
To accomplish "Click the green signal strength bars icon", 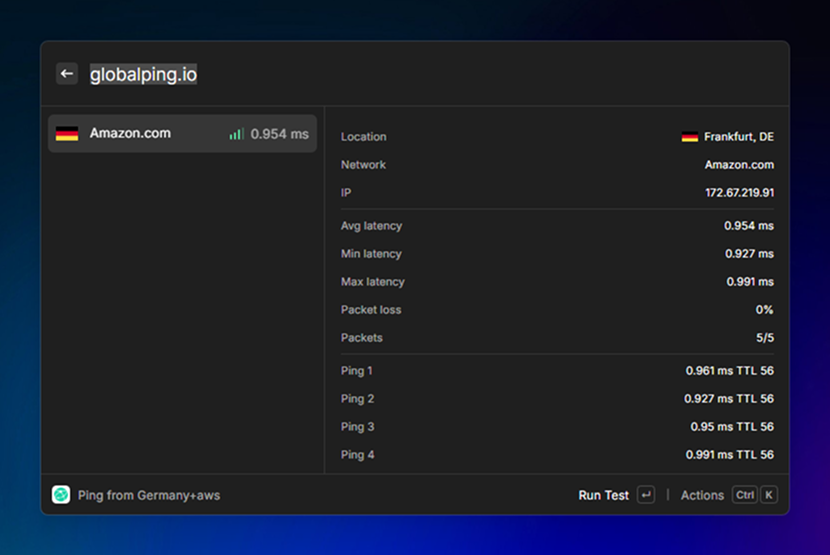I will [x=236, y=134].
